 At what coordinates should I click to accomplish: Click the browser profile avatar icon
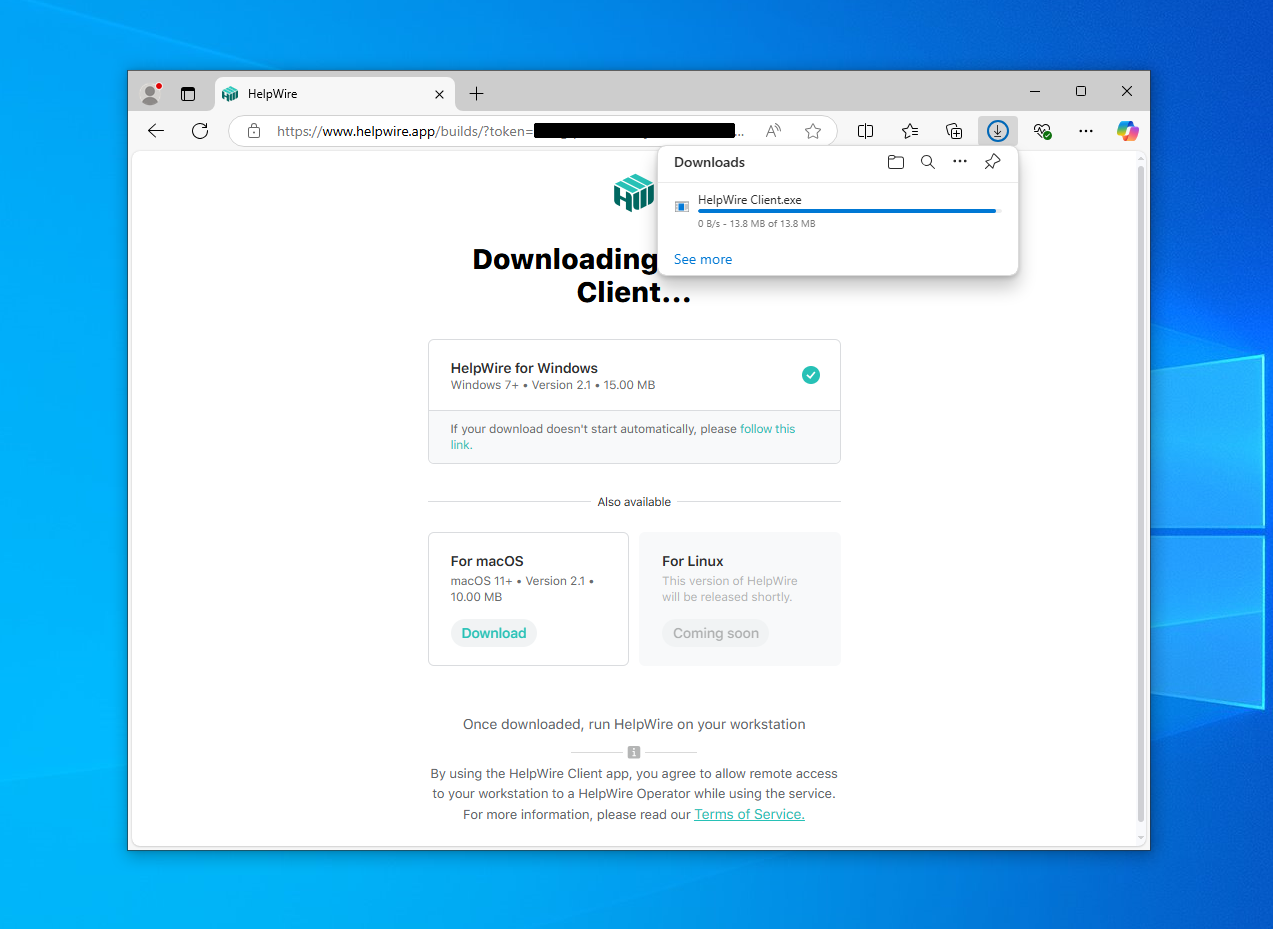pyautogui.click(x=151, y=93)
